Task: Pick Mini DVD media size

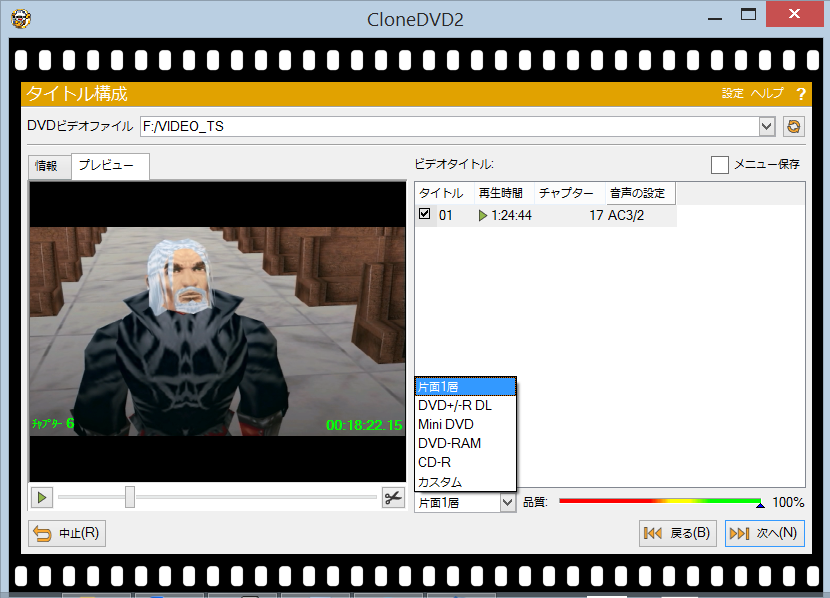Action: click(465, 424)
